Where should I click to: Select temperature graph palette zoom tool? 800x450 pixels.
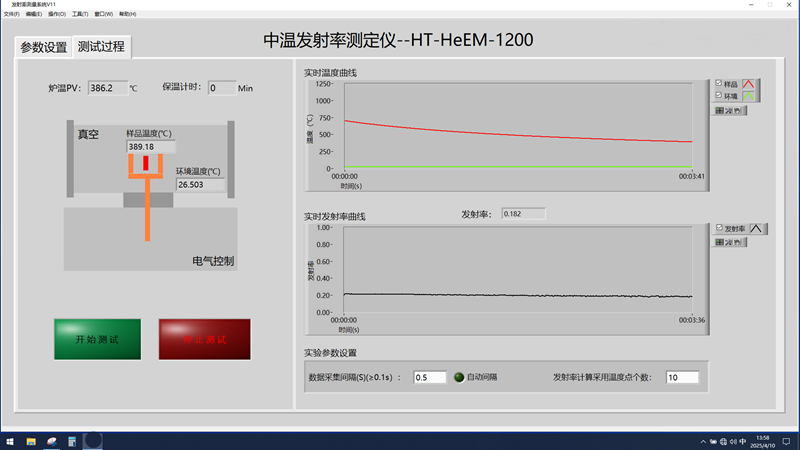(x=729, y=110)
